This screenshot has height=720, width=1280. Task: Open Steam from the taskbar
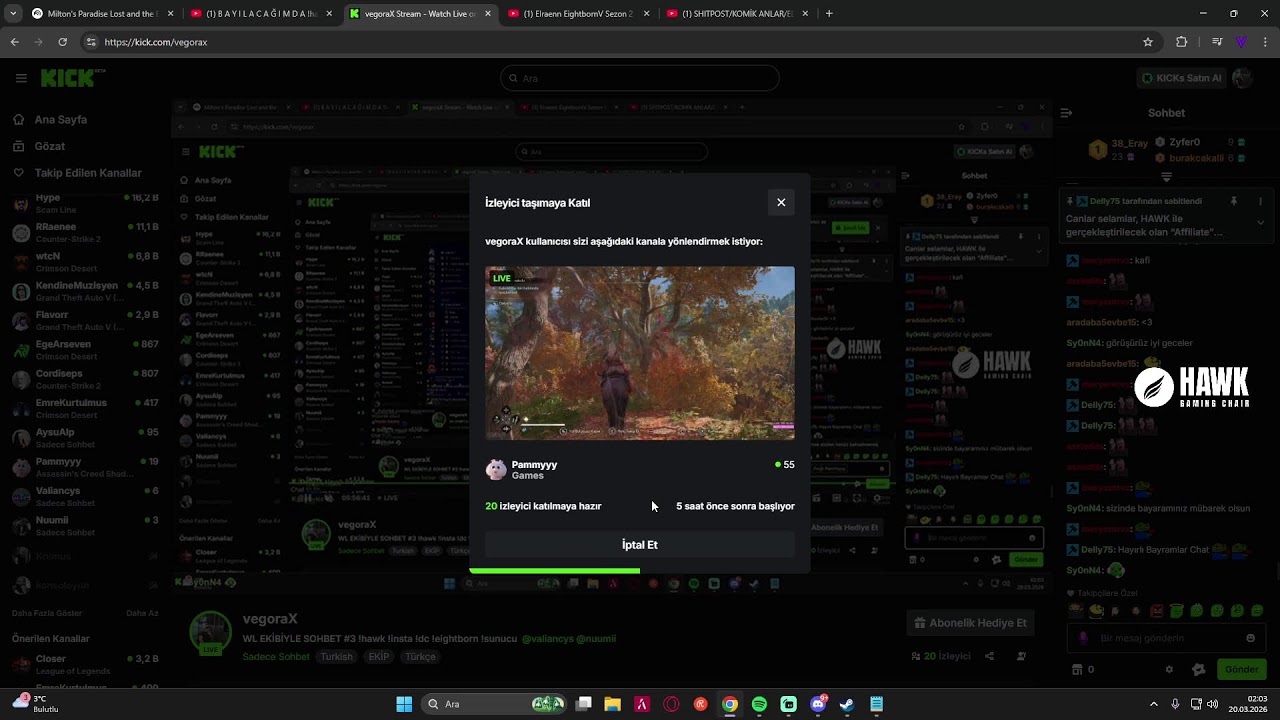coord(847,704)
